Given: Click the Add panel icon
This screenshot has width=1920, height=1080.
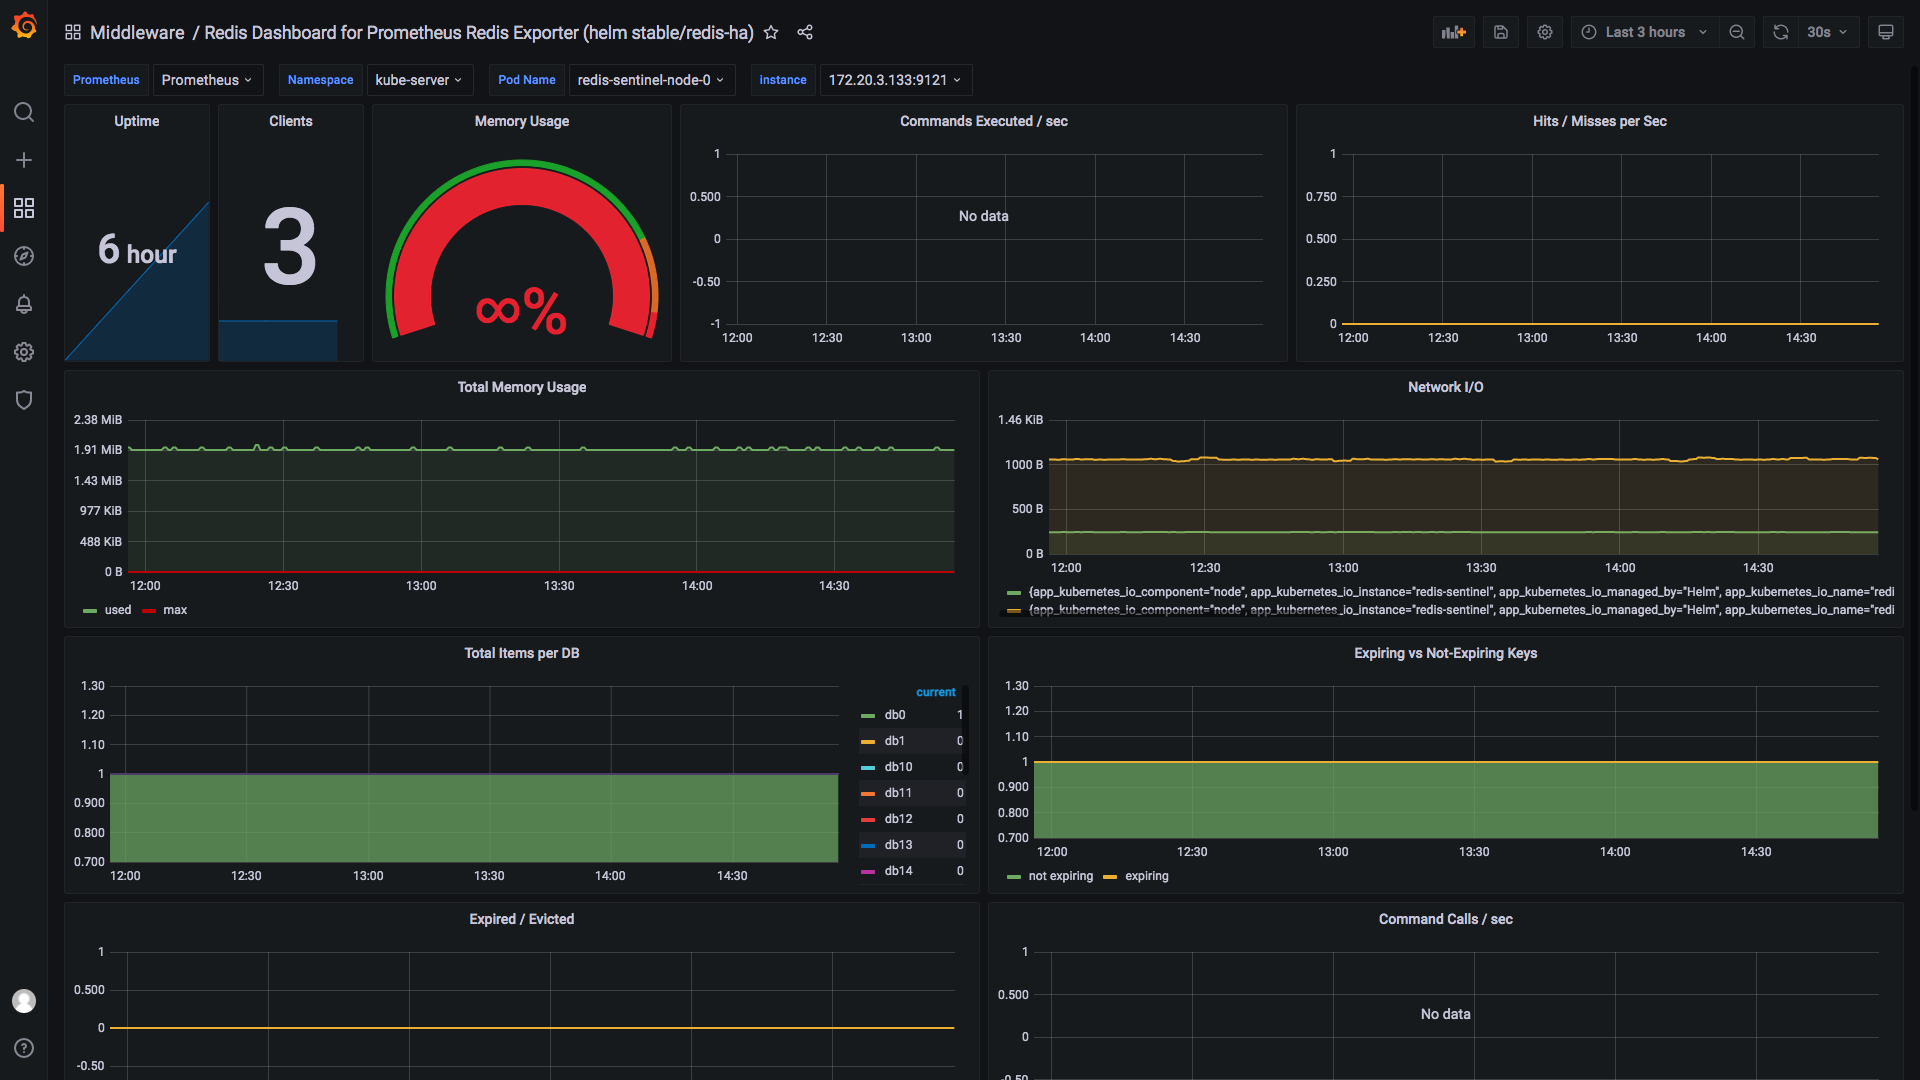Looking at the screenshot, I should [x=1453, y=32].
